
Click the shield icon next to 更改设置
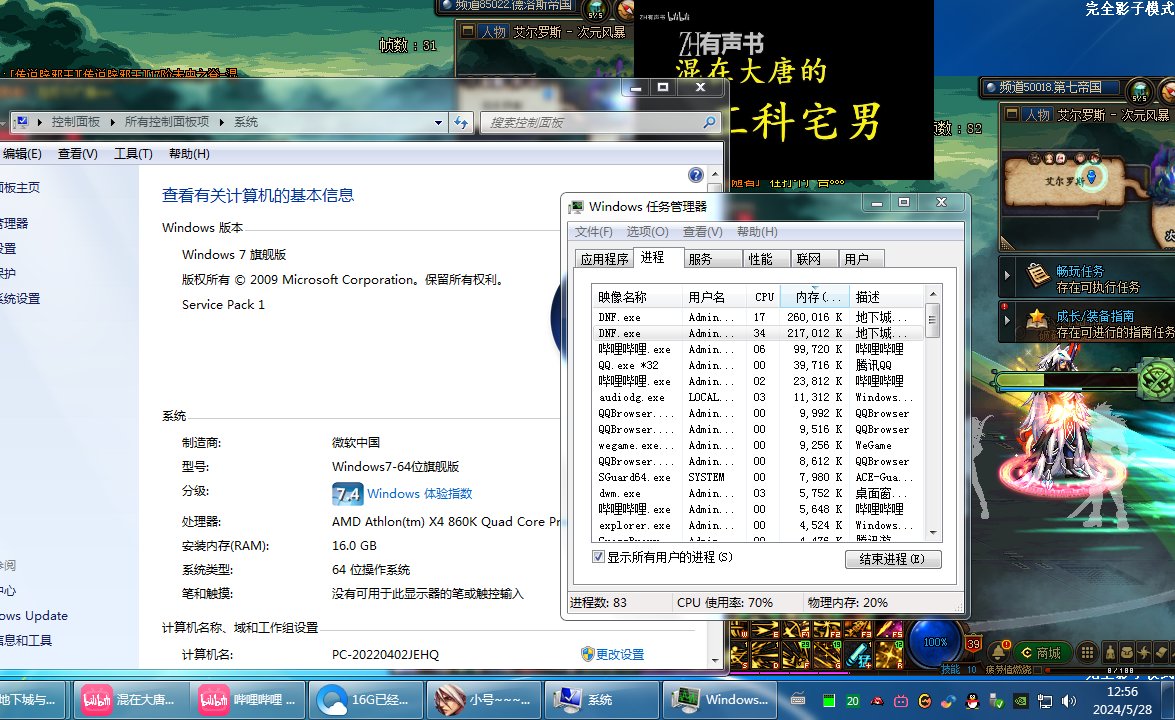[588, 653]
